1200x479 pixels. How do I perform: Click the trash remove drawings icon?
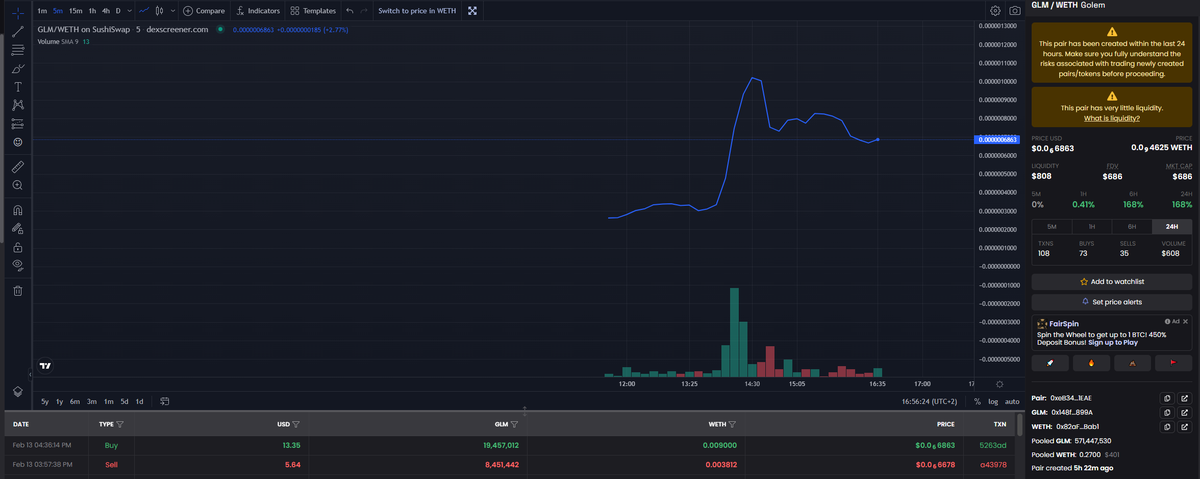pyautogui.click(x=18, y=291)
